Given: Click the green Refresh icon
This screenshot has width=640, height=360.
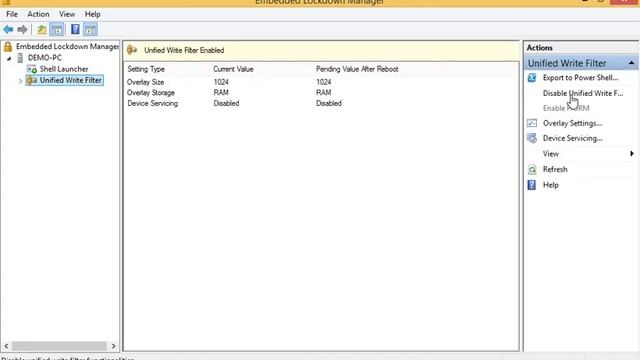Looking at the screenshot, I should click(x=532, y=169).
